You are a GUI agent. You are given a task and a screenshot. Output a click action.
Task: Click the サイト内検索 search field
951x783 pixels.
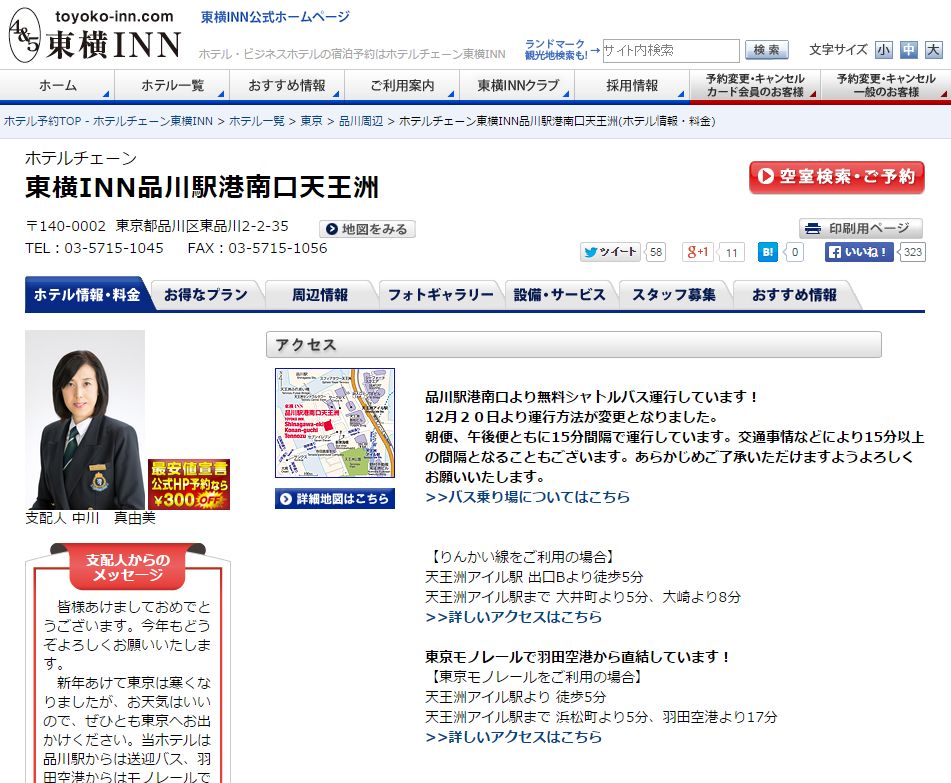[671, 50]
